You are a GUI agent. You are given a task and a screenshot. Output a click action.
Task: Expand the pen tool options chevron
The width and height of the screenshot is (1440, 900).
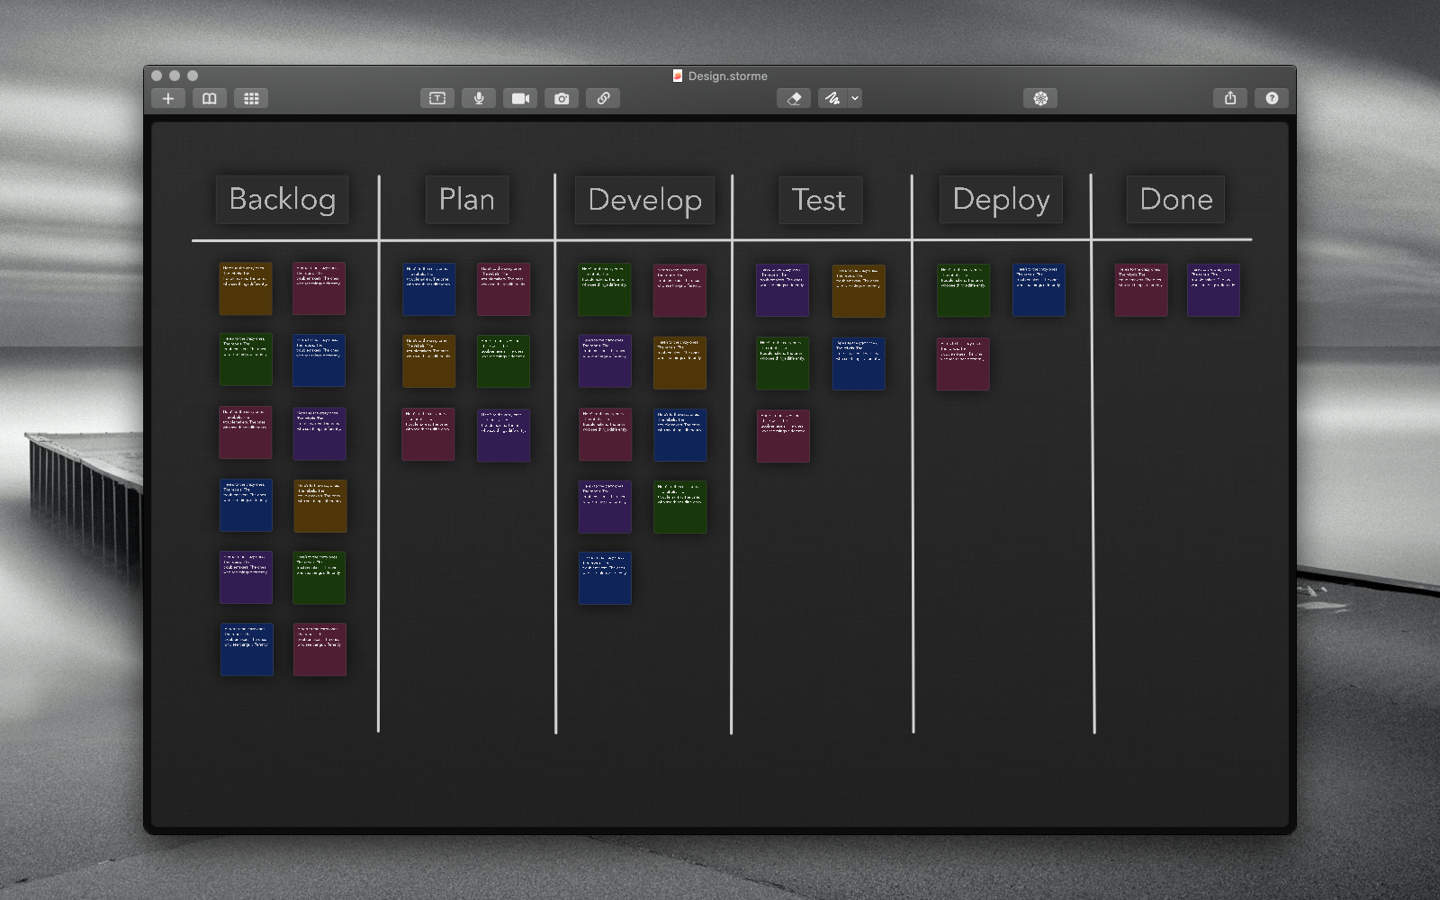coord(855,98)
